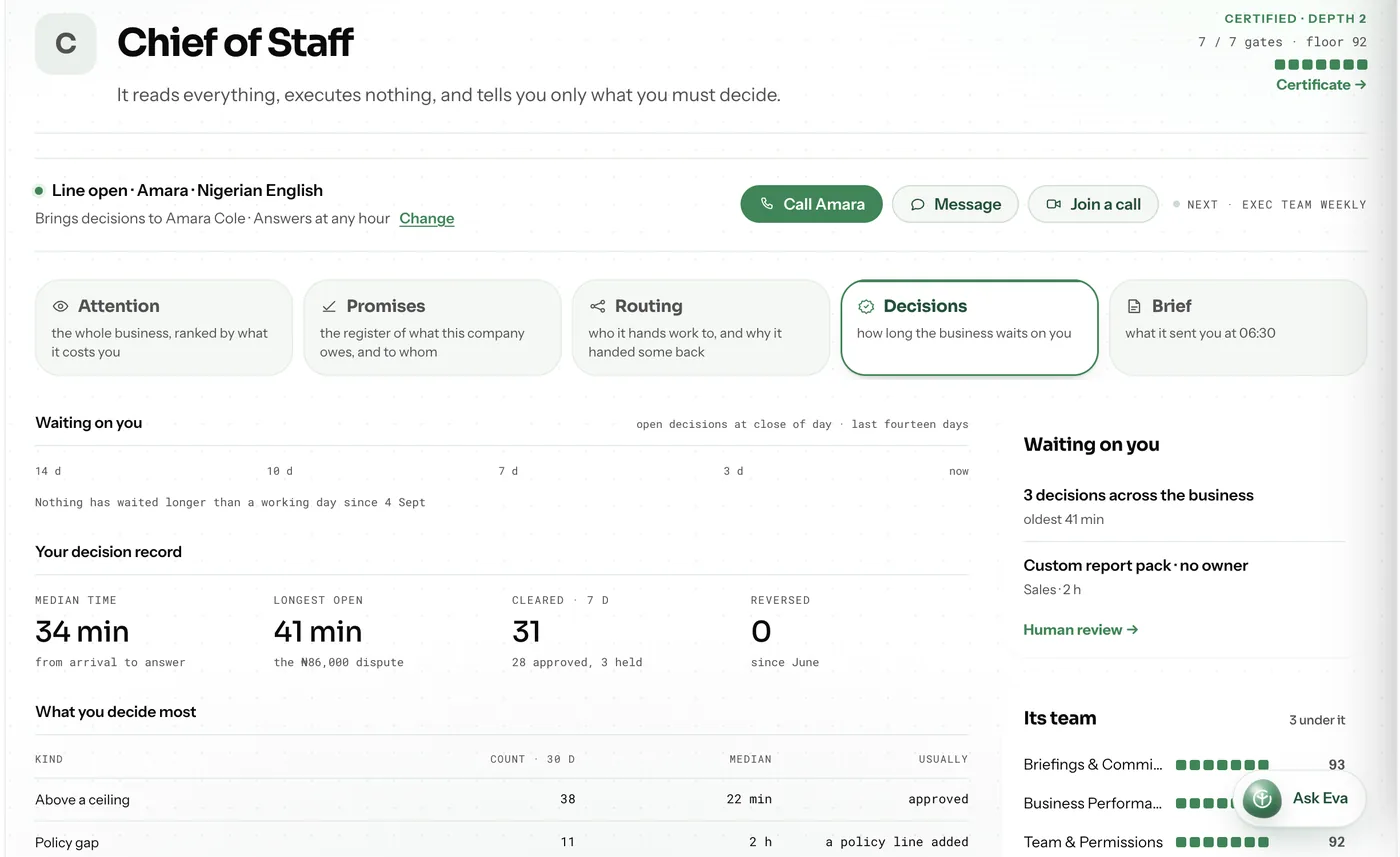
Task: Click the "CERTIFIED · DEPTH 2" label
Action: click(1295, 18)
